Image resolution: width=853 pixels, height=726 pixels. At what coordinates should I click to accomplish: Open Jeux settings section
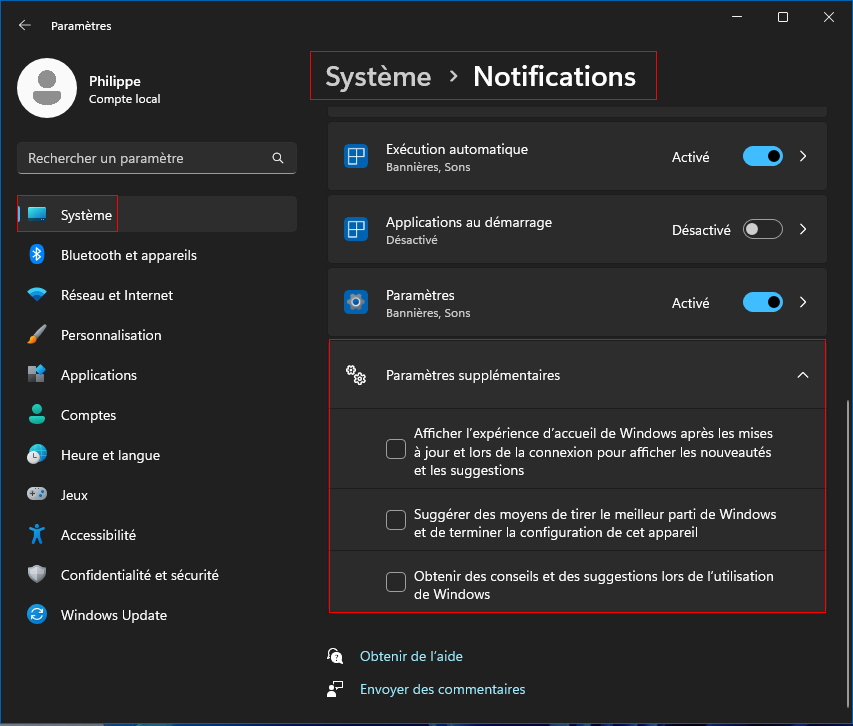point(157,494)
